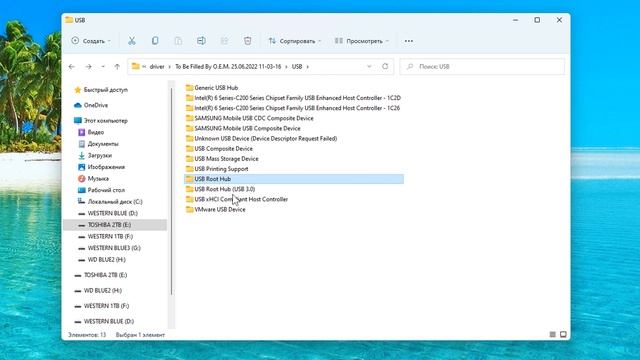Go forward with the forward arrow
The width and height of the screenshot is (640, 360).
88,67
